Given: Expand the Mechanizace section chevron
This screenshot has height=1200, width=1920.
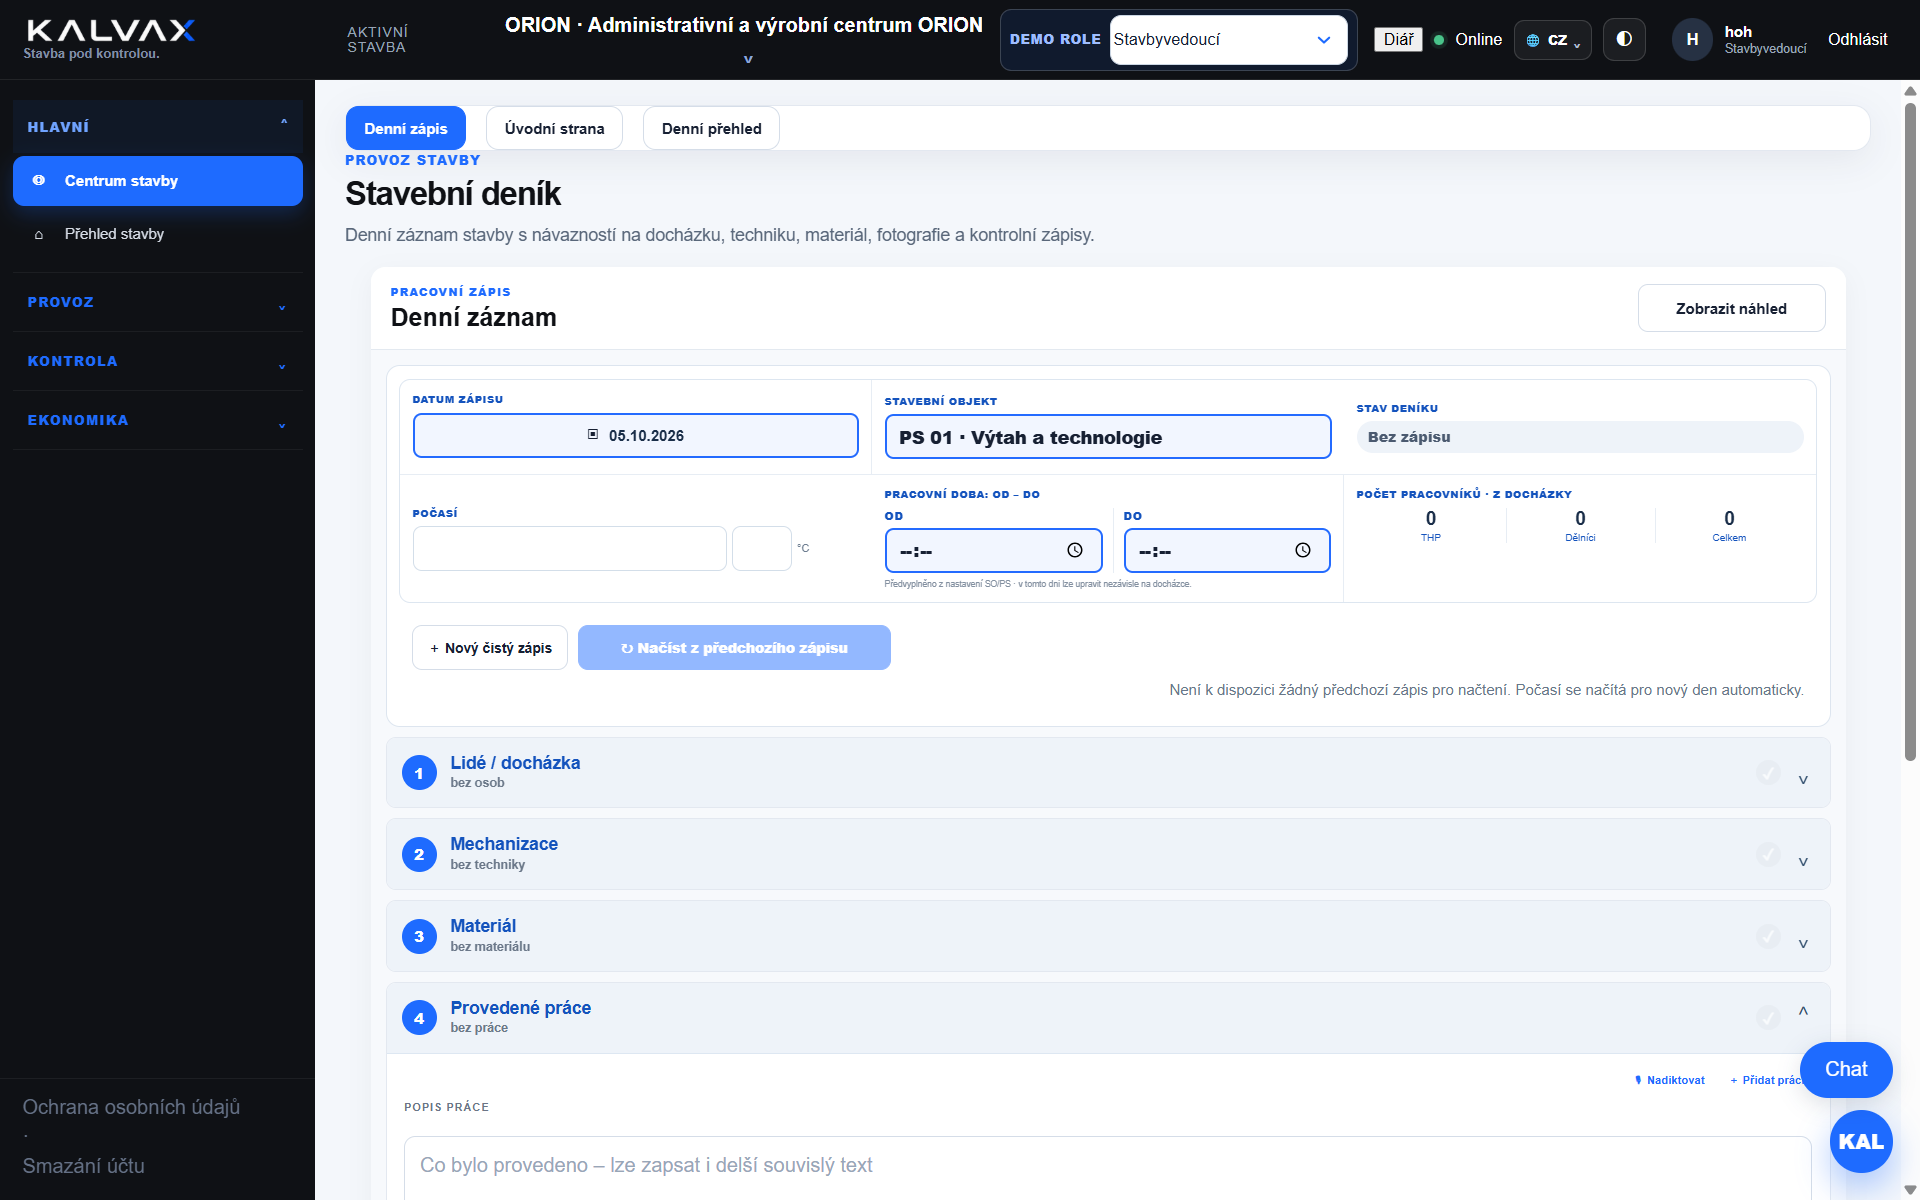Looking at the screenshot, I should coord(1803,861).
